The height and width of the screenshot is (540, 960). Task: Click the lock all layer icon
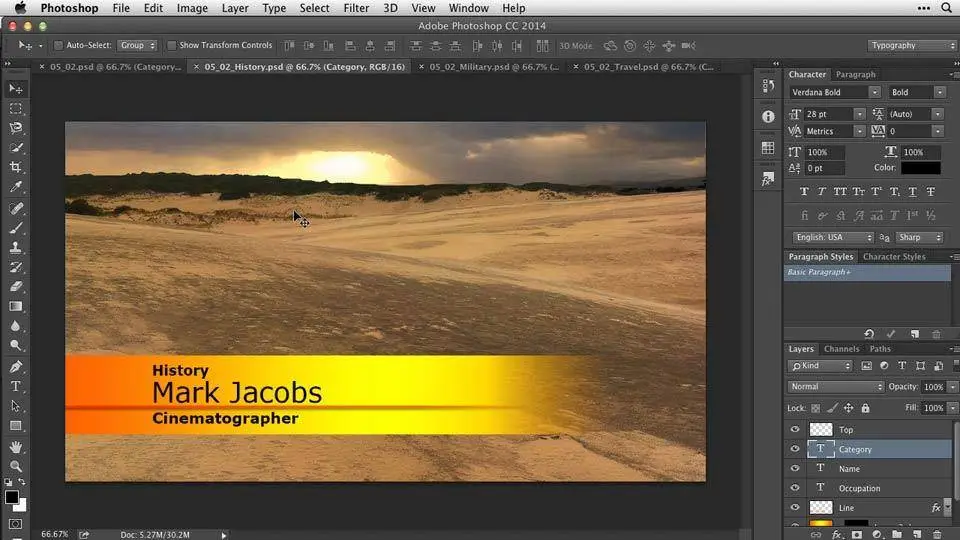pos(866,408)
